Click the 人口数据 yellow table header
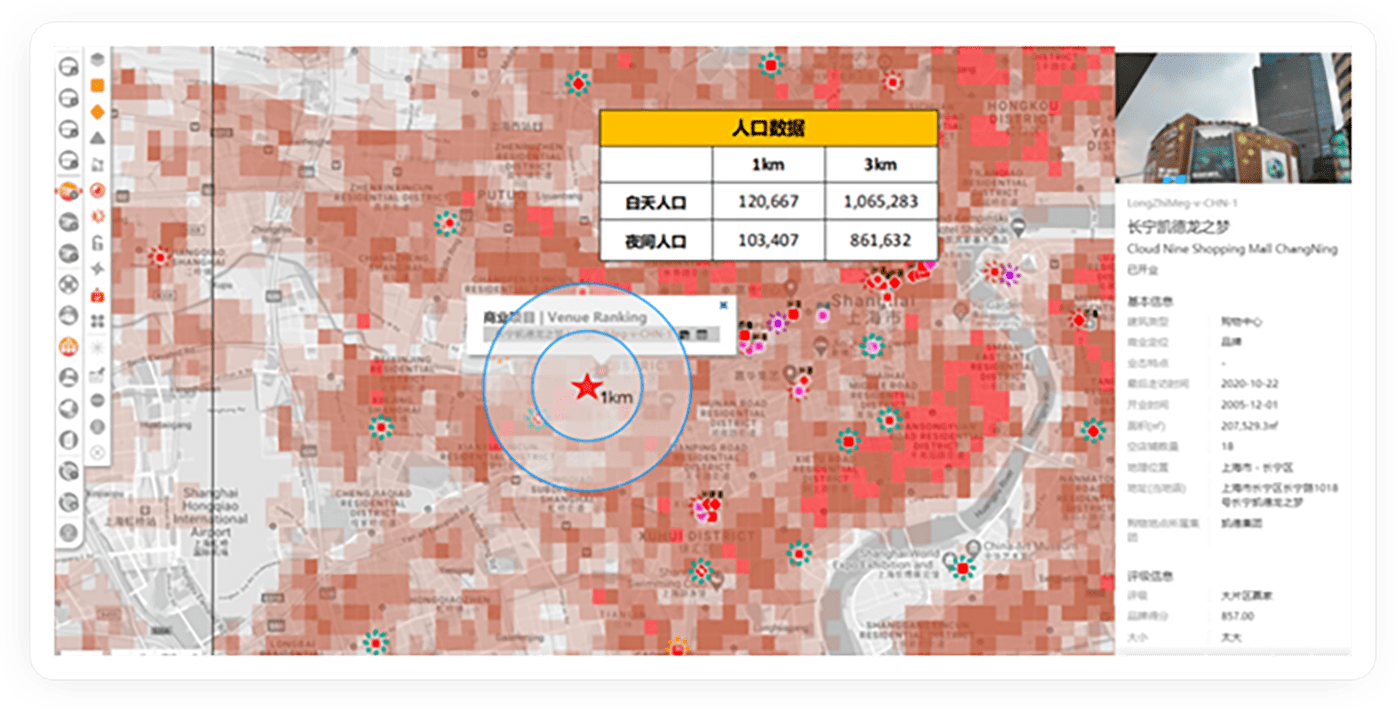Image resolution: width=1398 pixels, height=710 pixels. coord(768,128)
